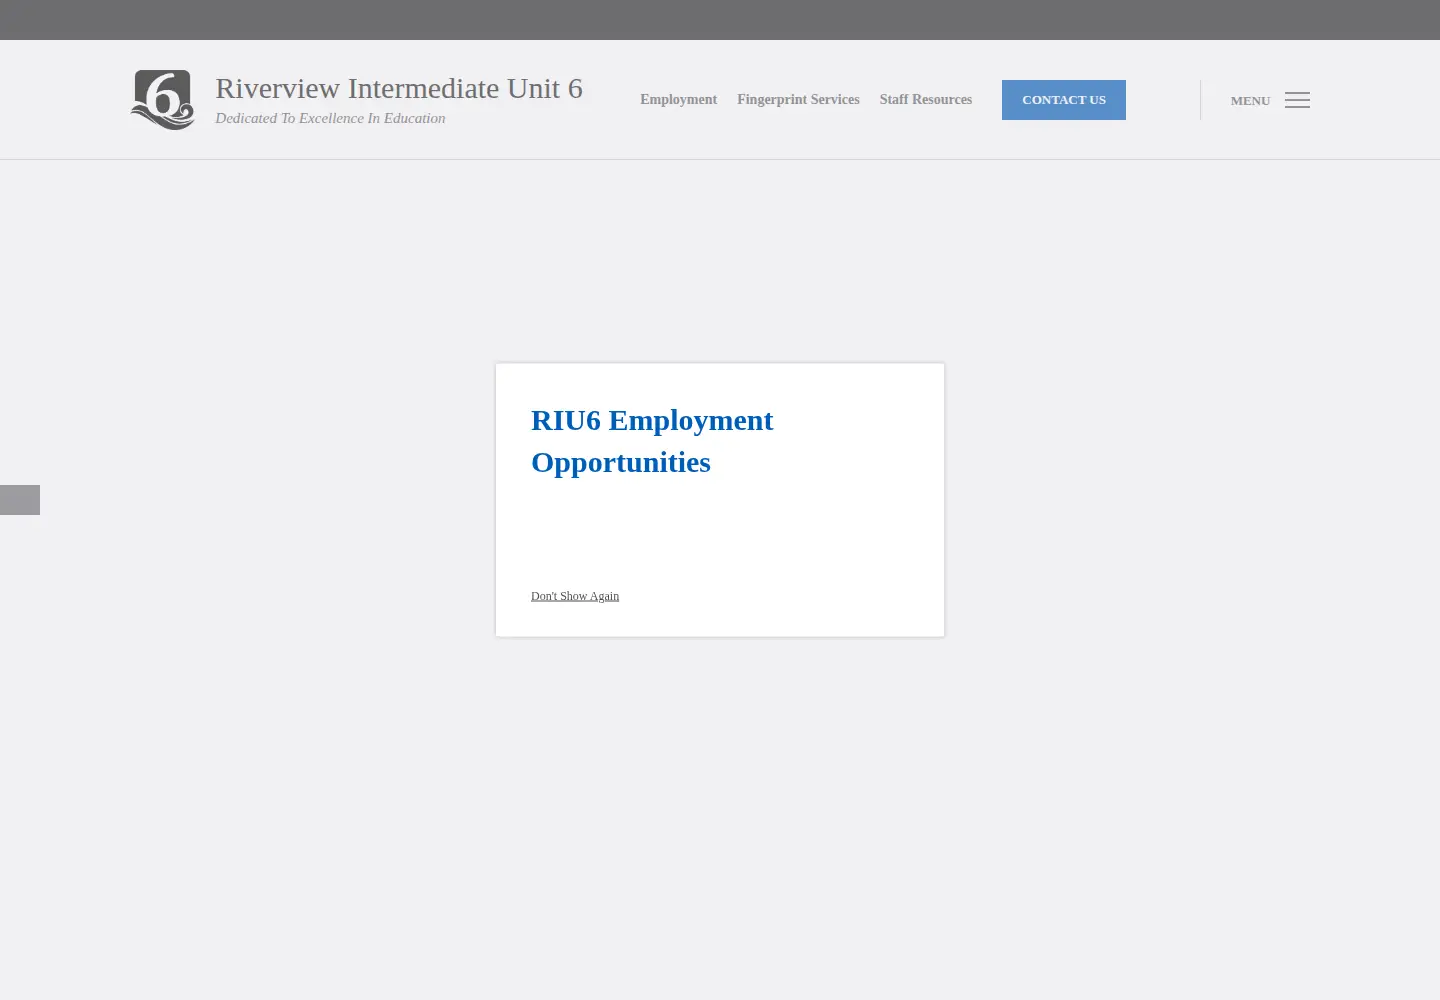Click Don't Show Again link
Screen dimensions: 1440x1000
(x=575, y=596)
